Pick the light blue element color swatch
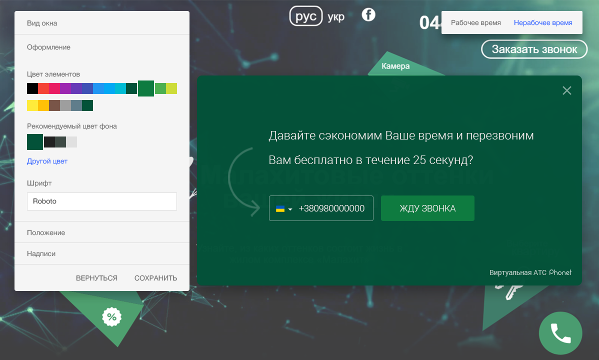Screen dimensions: 599x360 (x=110, y=88)
